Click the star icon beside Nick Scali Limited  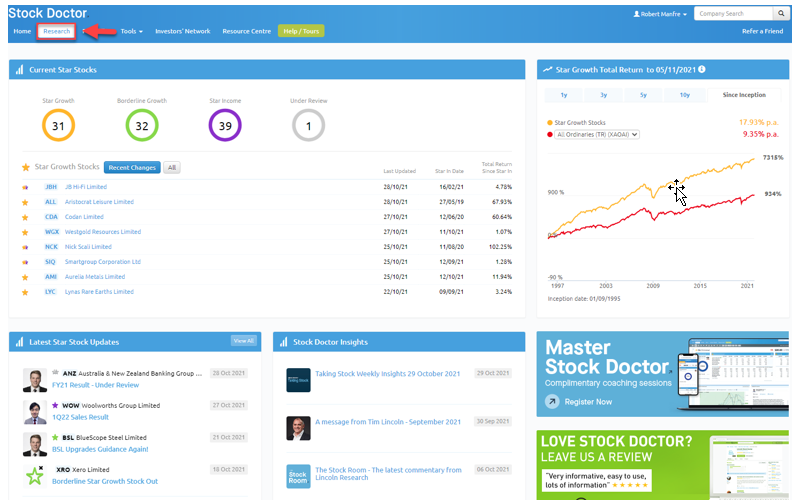25,247
